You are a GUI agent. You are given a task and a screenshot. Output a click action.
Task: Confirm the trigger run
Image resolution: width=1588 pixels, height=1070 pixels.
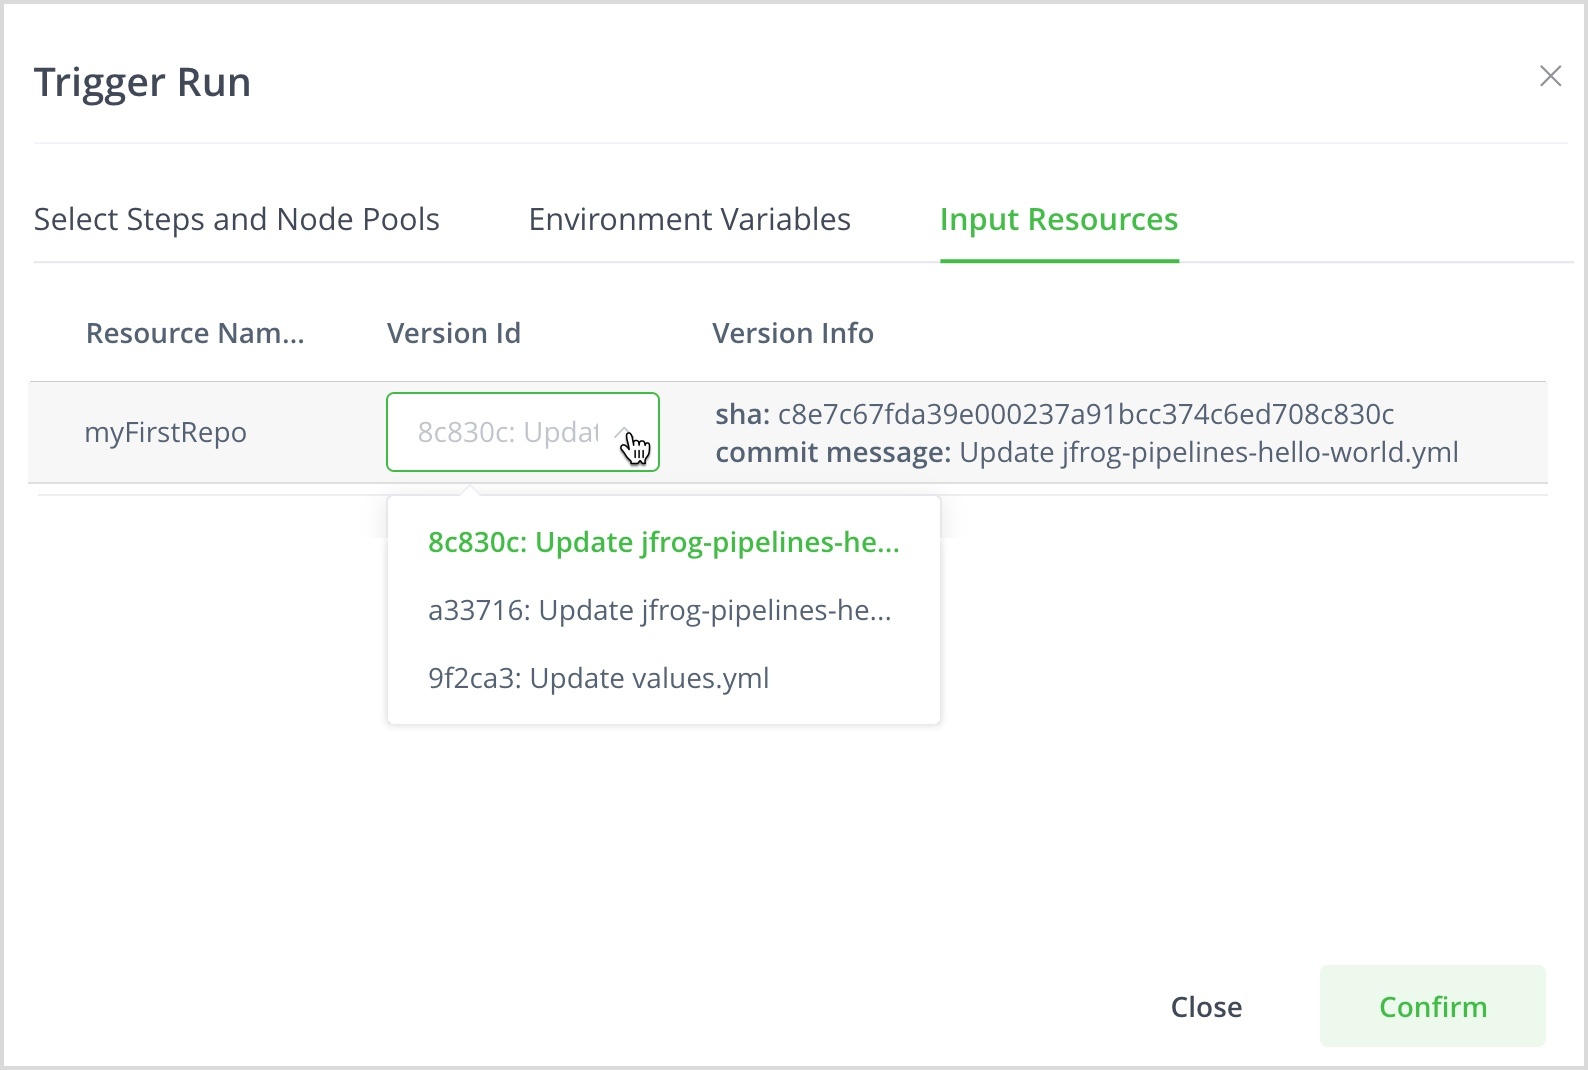coord(1432,1006)
